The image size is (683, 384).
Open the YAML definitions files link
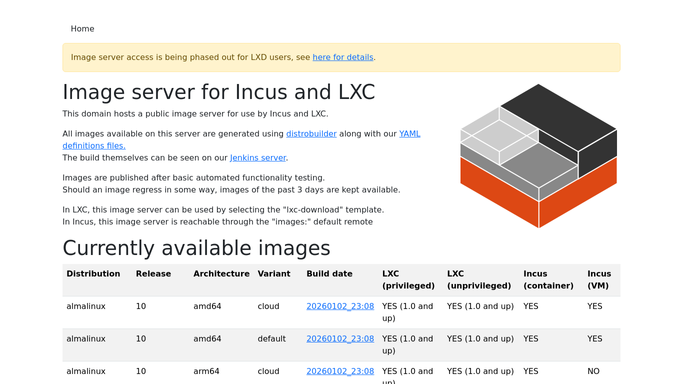[241, 140]
